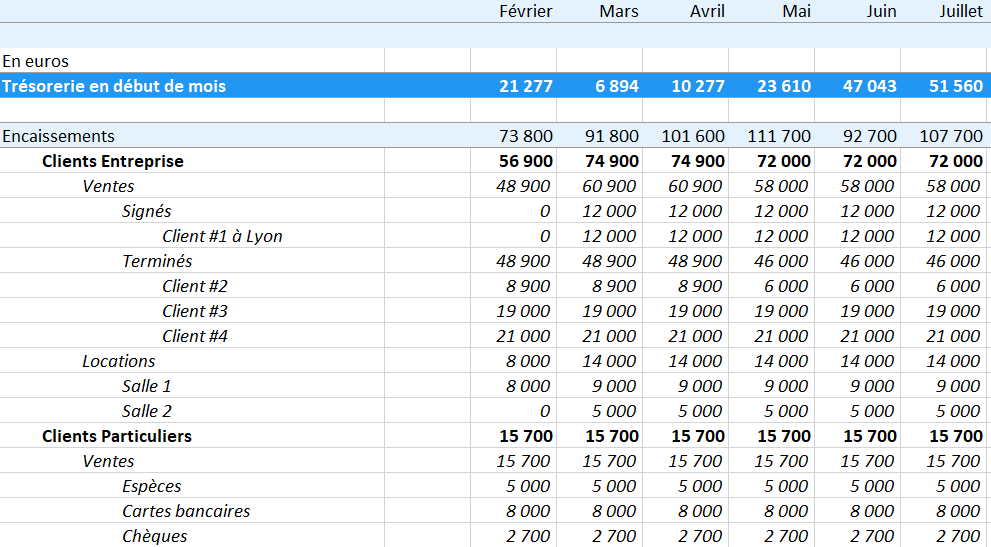The height and width of the screenshot is (547, 991).
Task: Click Encaissements value 101 600 for Avril
Action: click(x=693, y=136)
